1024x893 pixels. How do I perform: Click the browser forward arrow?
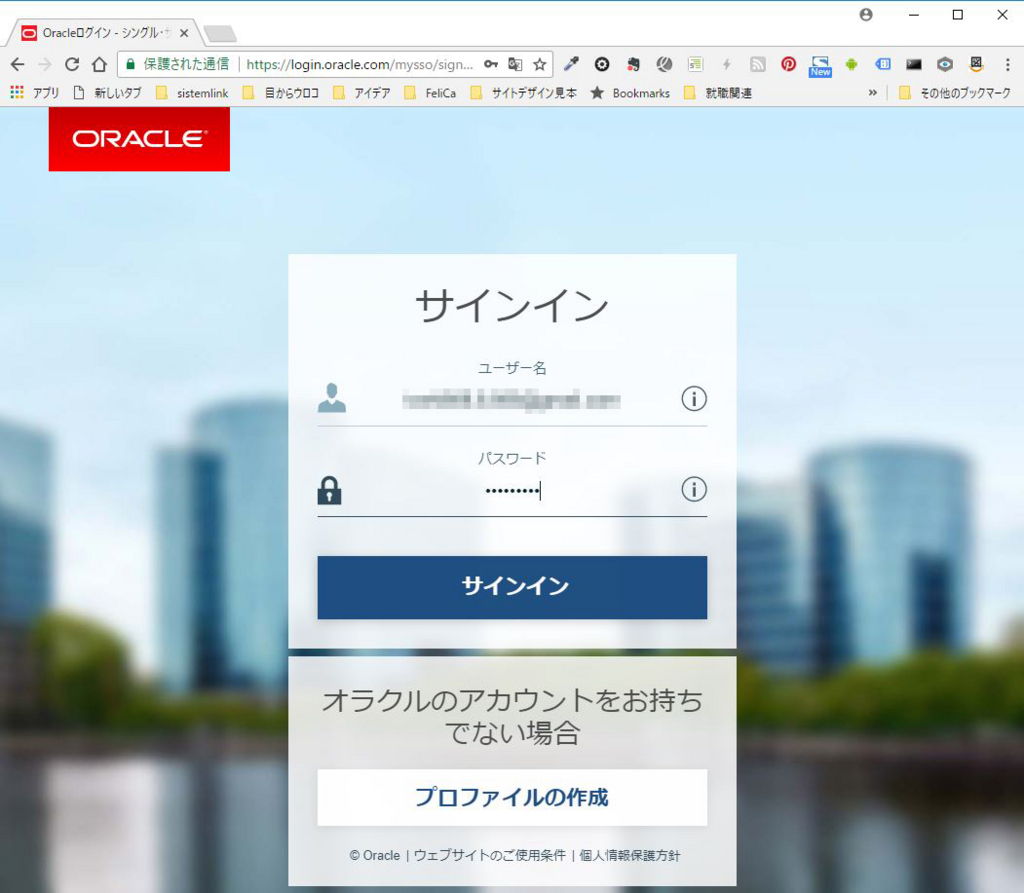44,64
